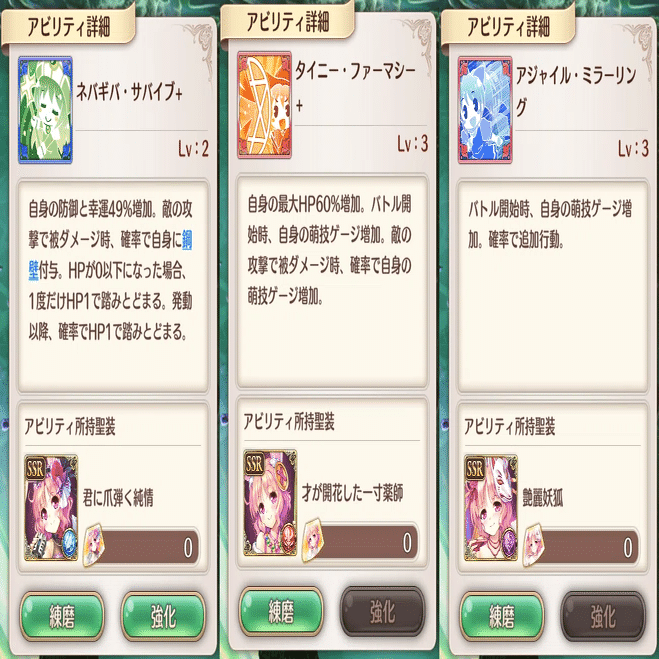Tap 練磨 button in the タイニー・ファーマシー+ panel

tap(281, 611)
